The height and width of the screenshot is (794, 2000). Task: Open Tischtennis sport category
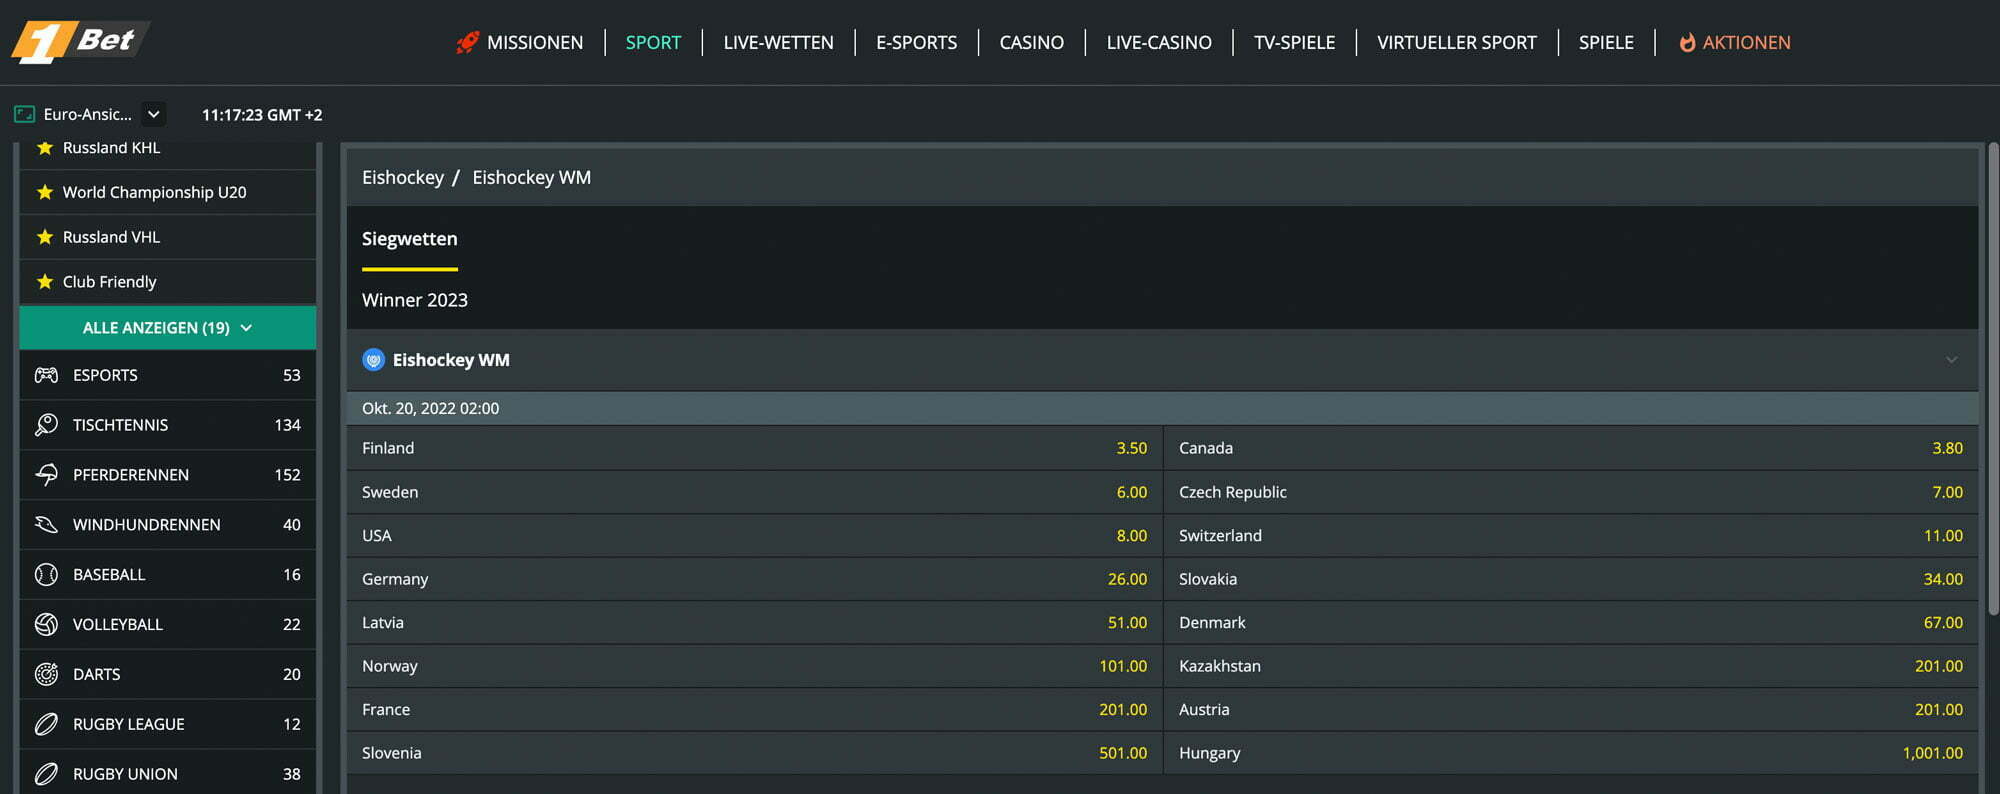[168, 425]
